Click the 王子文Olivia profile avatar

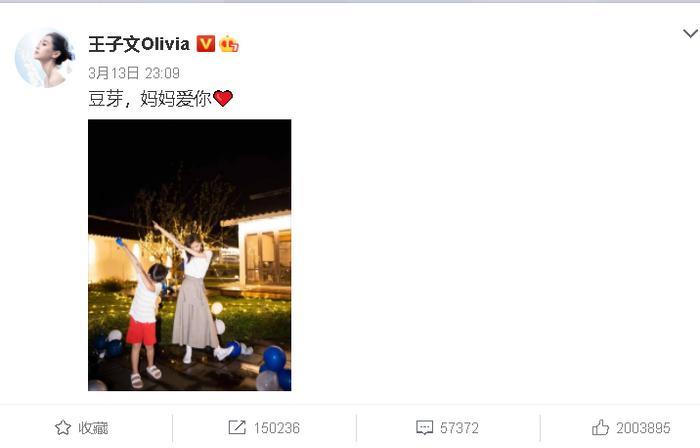coord(45,58)
